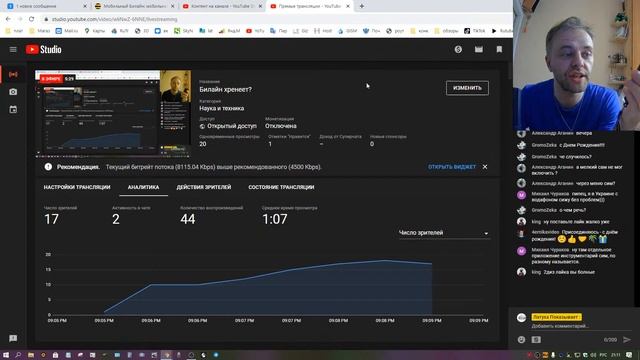
Task: Open the Skyfy bookmark
Action: [x=184, y=31]
